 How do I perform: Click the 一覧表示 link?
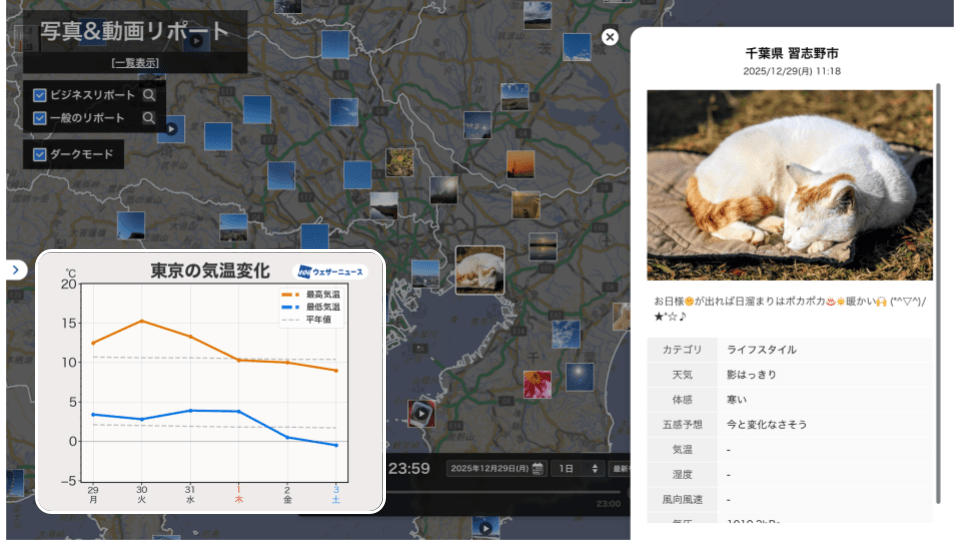135,63
